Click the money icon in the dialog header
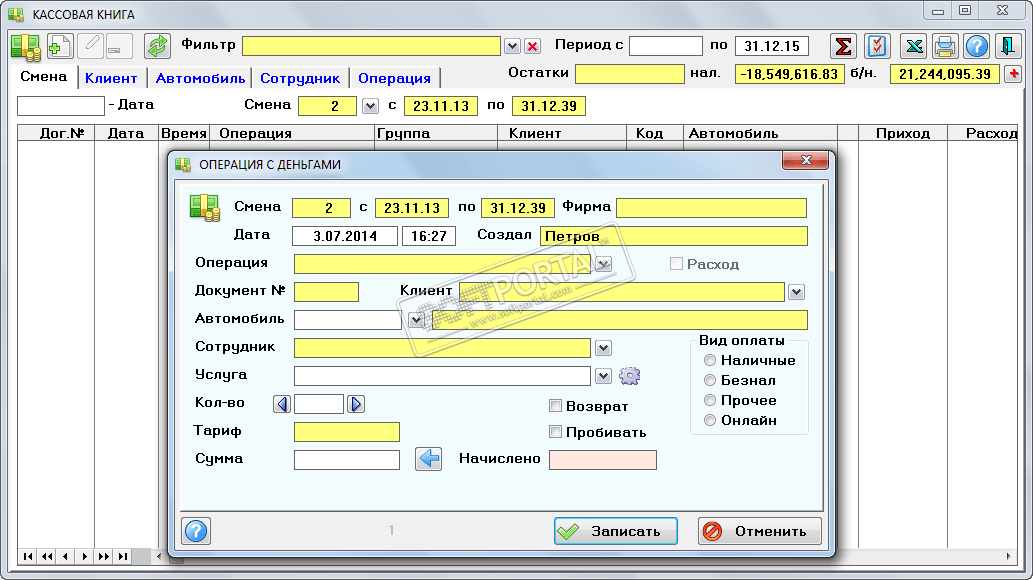This screenshot has width=1033, height=580. (205, 208)
